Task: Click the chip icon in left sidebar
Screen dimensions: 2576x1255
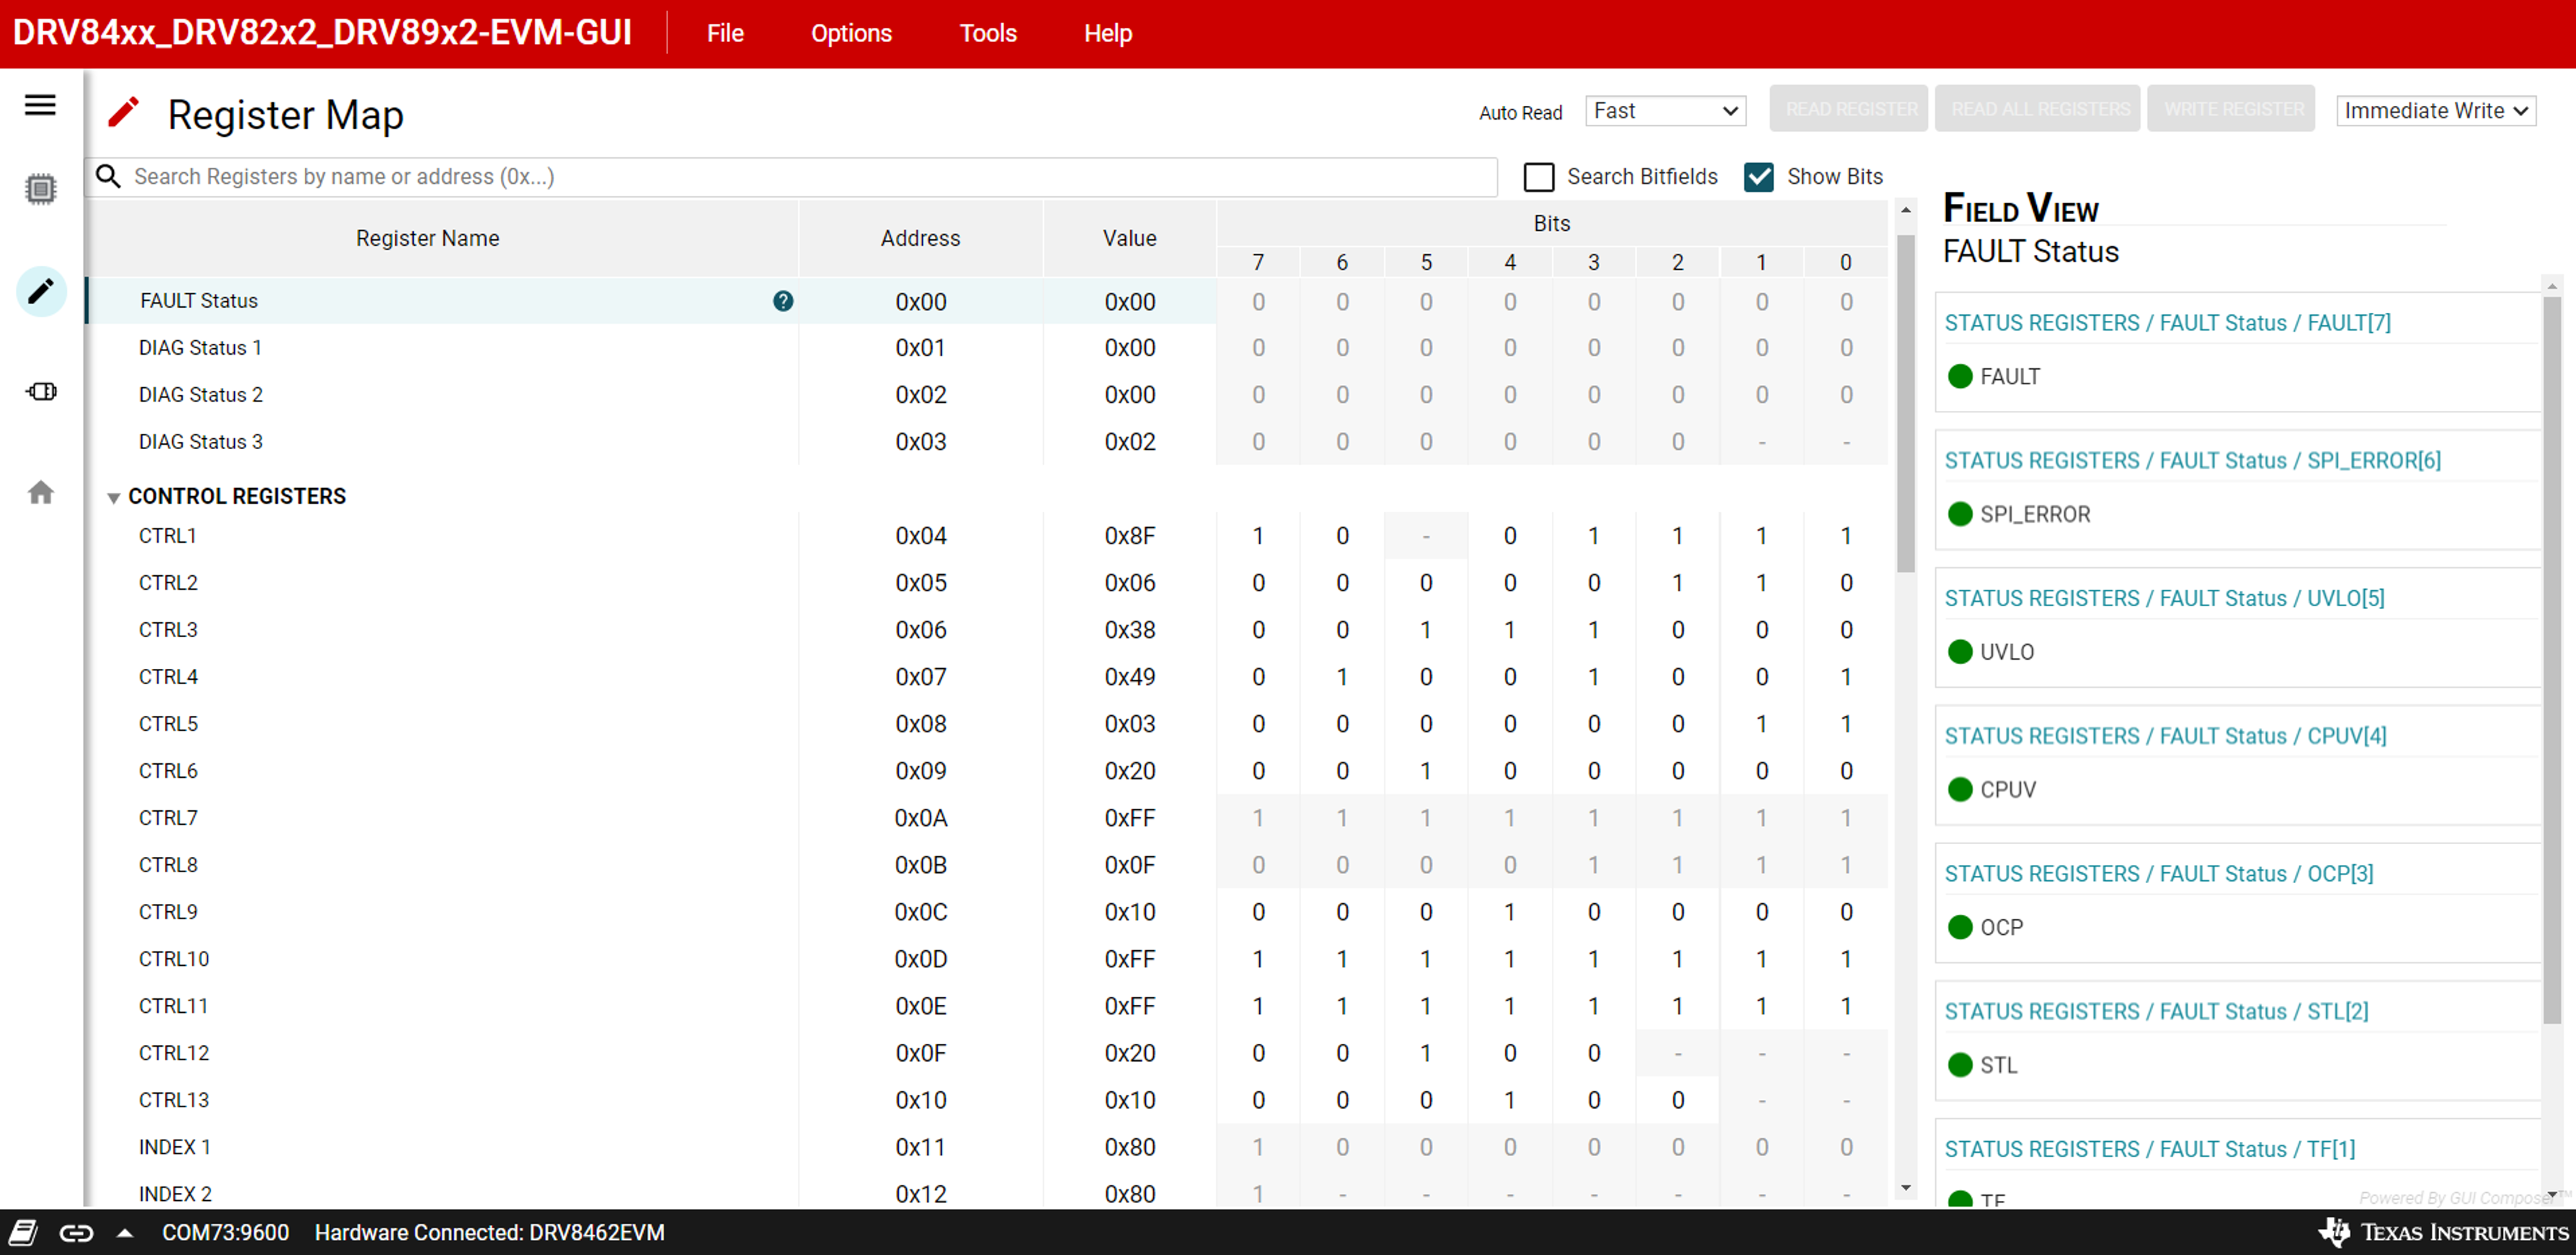Action: (x=40, y=189)
